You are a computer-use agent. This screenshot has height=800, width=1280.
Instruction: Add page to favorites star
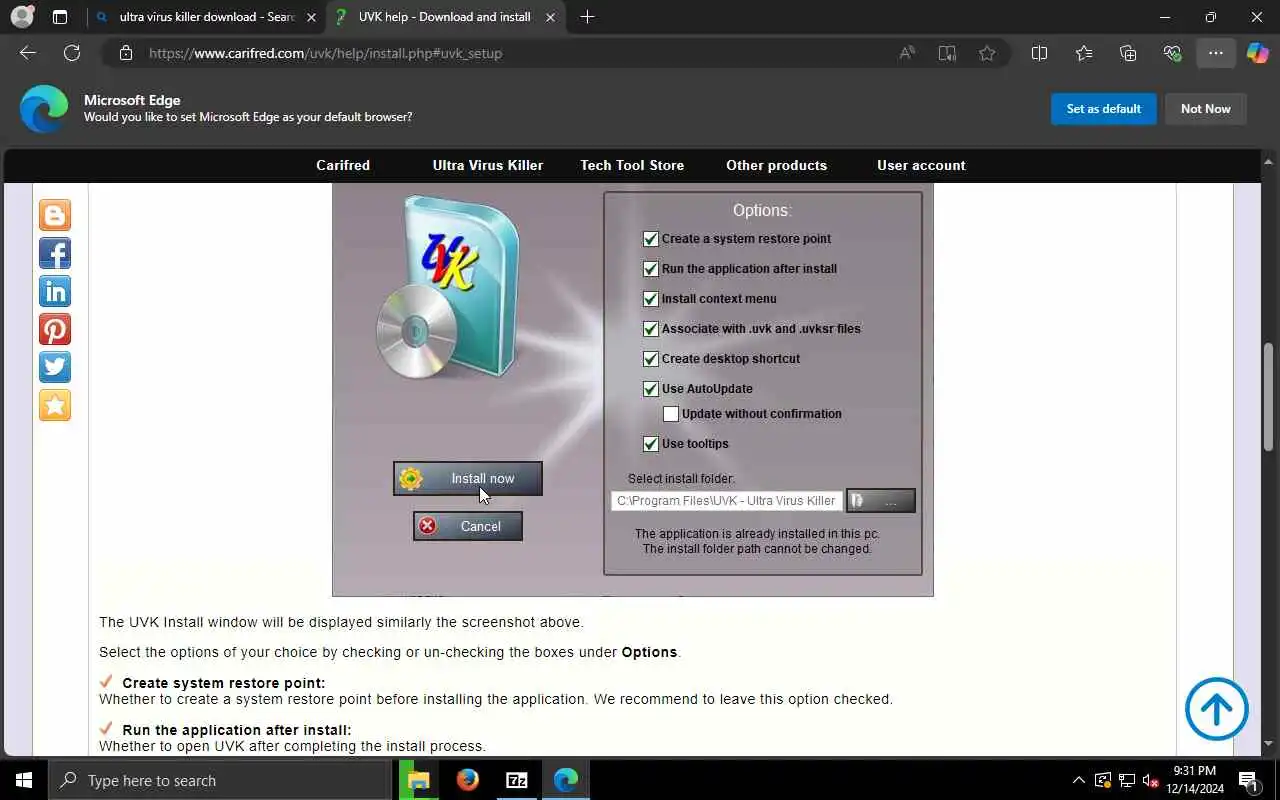point(987,53)
